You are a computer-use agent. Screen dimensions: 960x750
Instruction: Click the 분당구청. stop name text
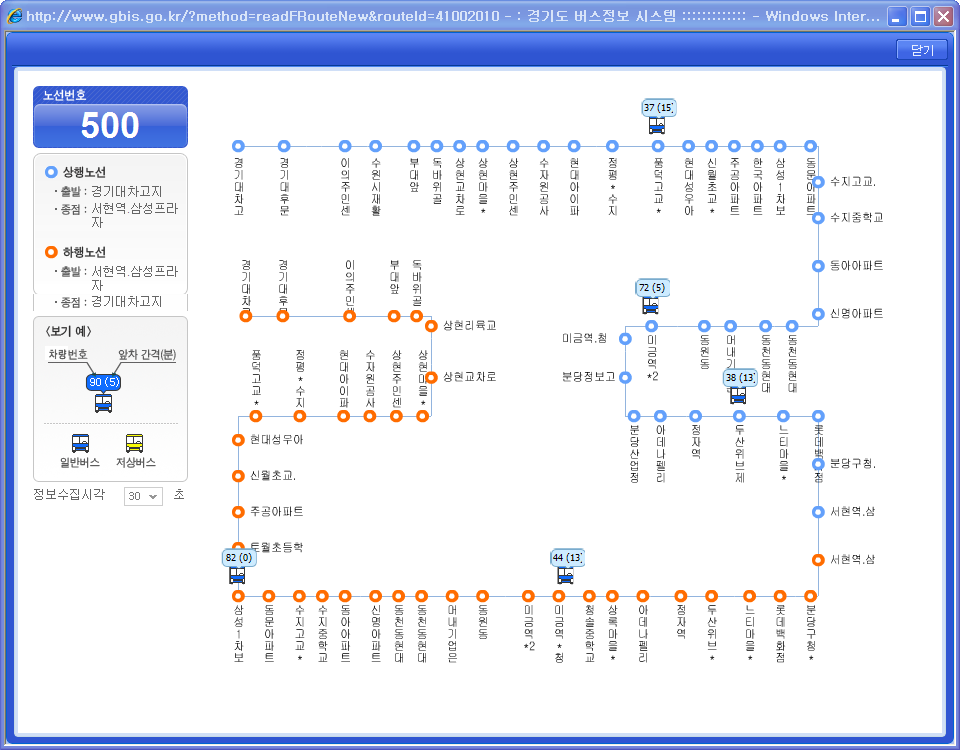[x=853, y=463]
